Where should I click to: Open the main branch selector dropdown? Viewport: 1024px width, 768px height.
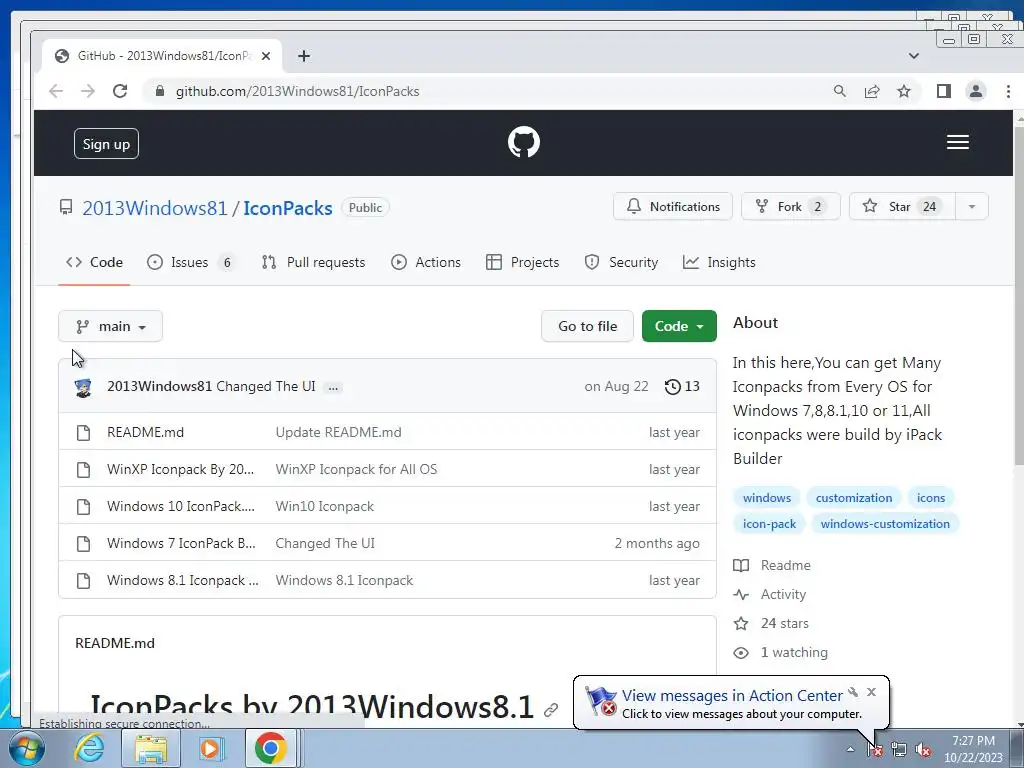(x=110, y=326)
